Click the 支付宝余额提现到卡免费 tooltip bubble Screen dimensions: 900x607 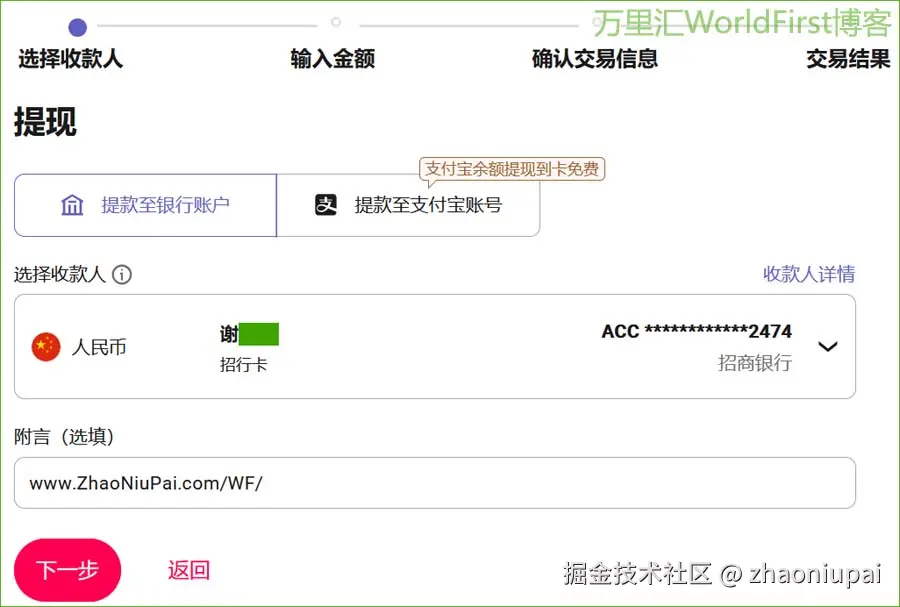pyautogui.click(x=512, y=168)
